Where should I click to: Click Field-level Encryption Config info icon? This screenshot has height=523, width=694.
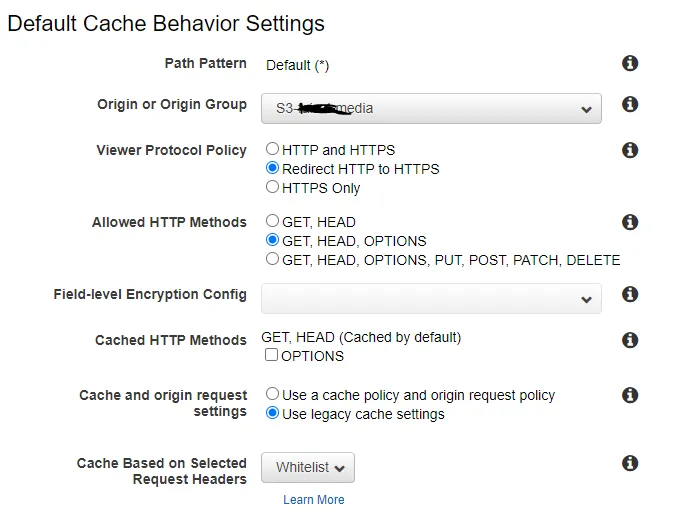[630, 294]
